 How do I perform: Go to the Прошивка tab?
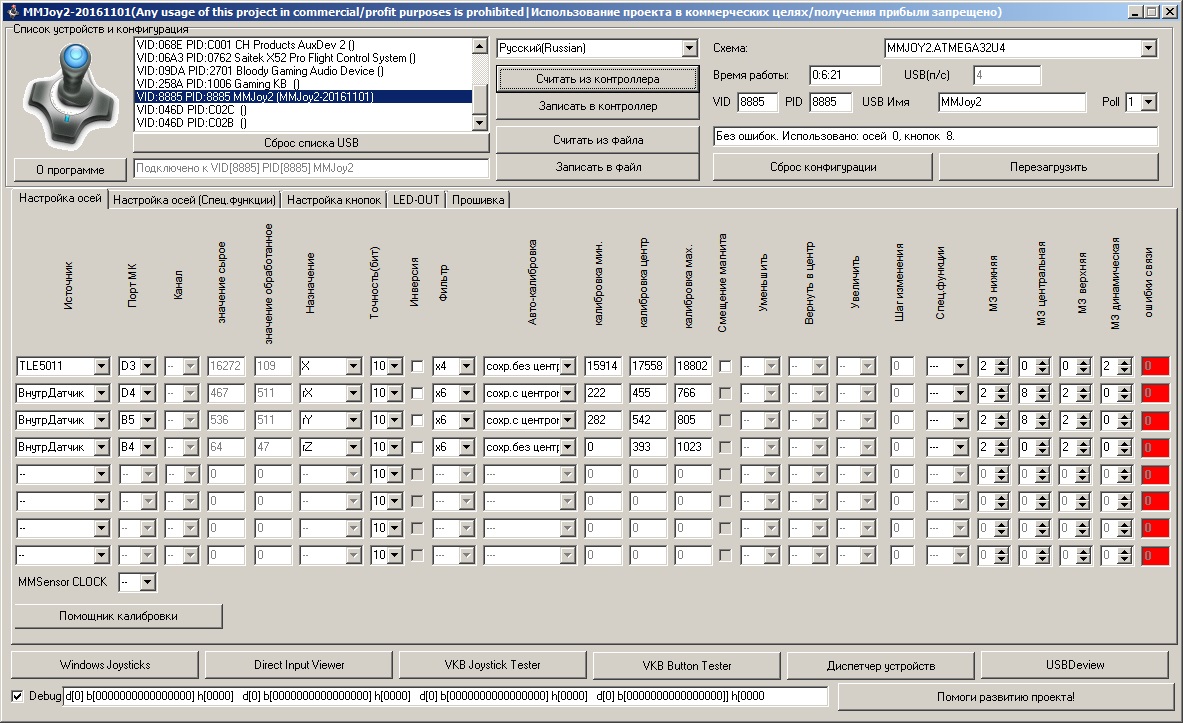click(x=478, y=200)
